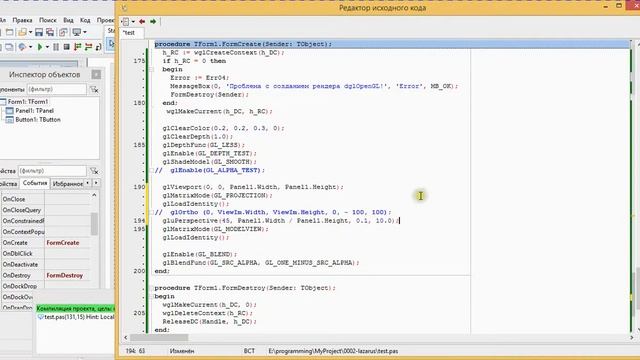Clear the component filter icon
The width and height of the screenshot is (640, 360).
click(94, 89)
